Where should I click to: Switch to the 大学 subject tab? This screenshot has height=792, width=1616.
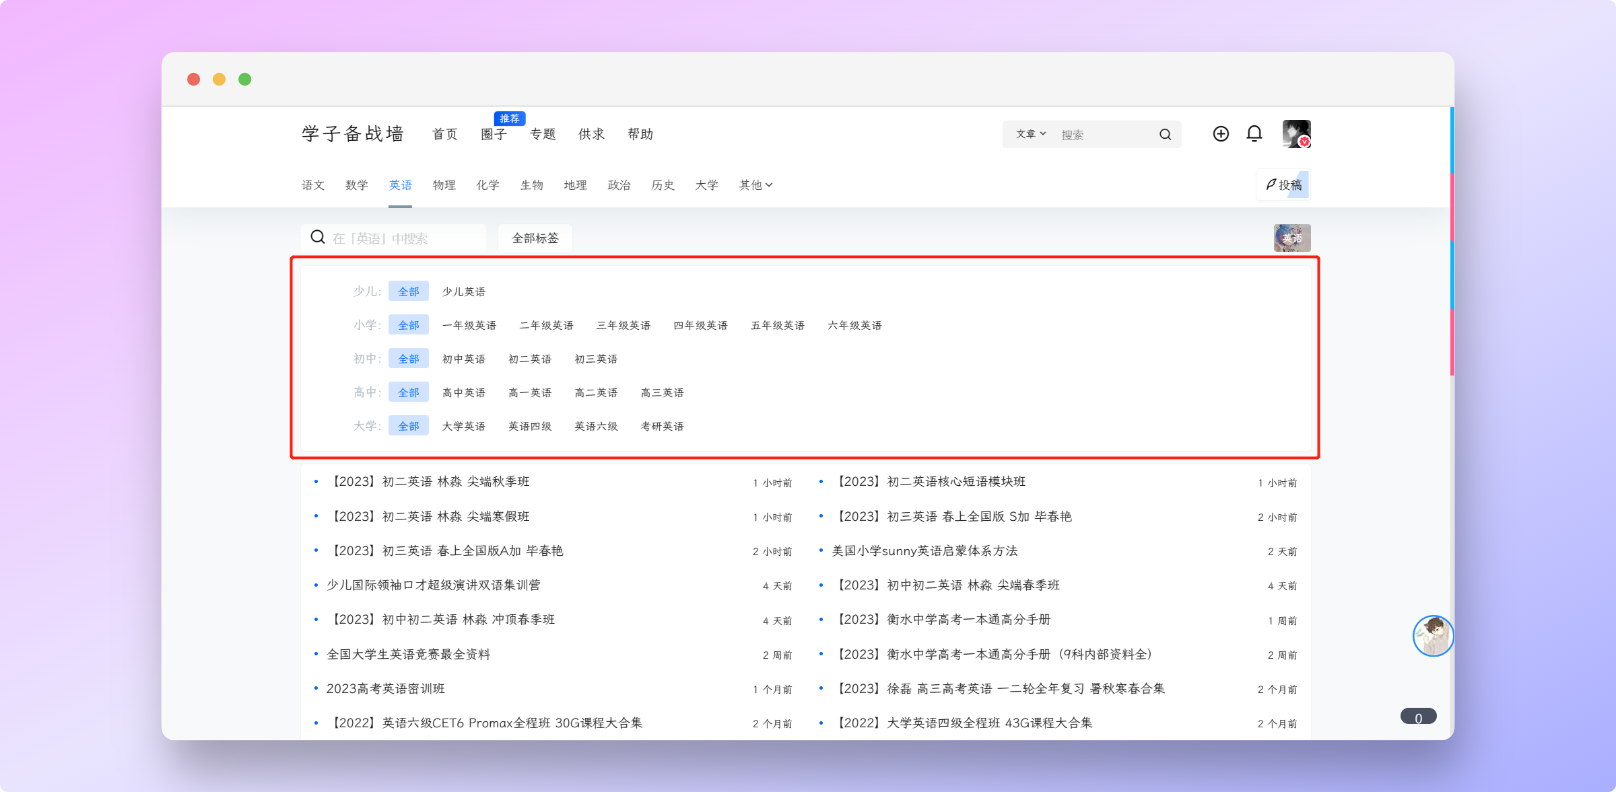click(x=707, y=185)
